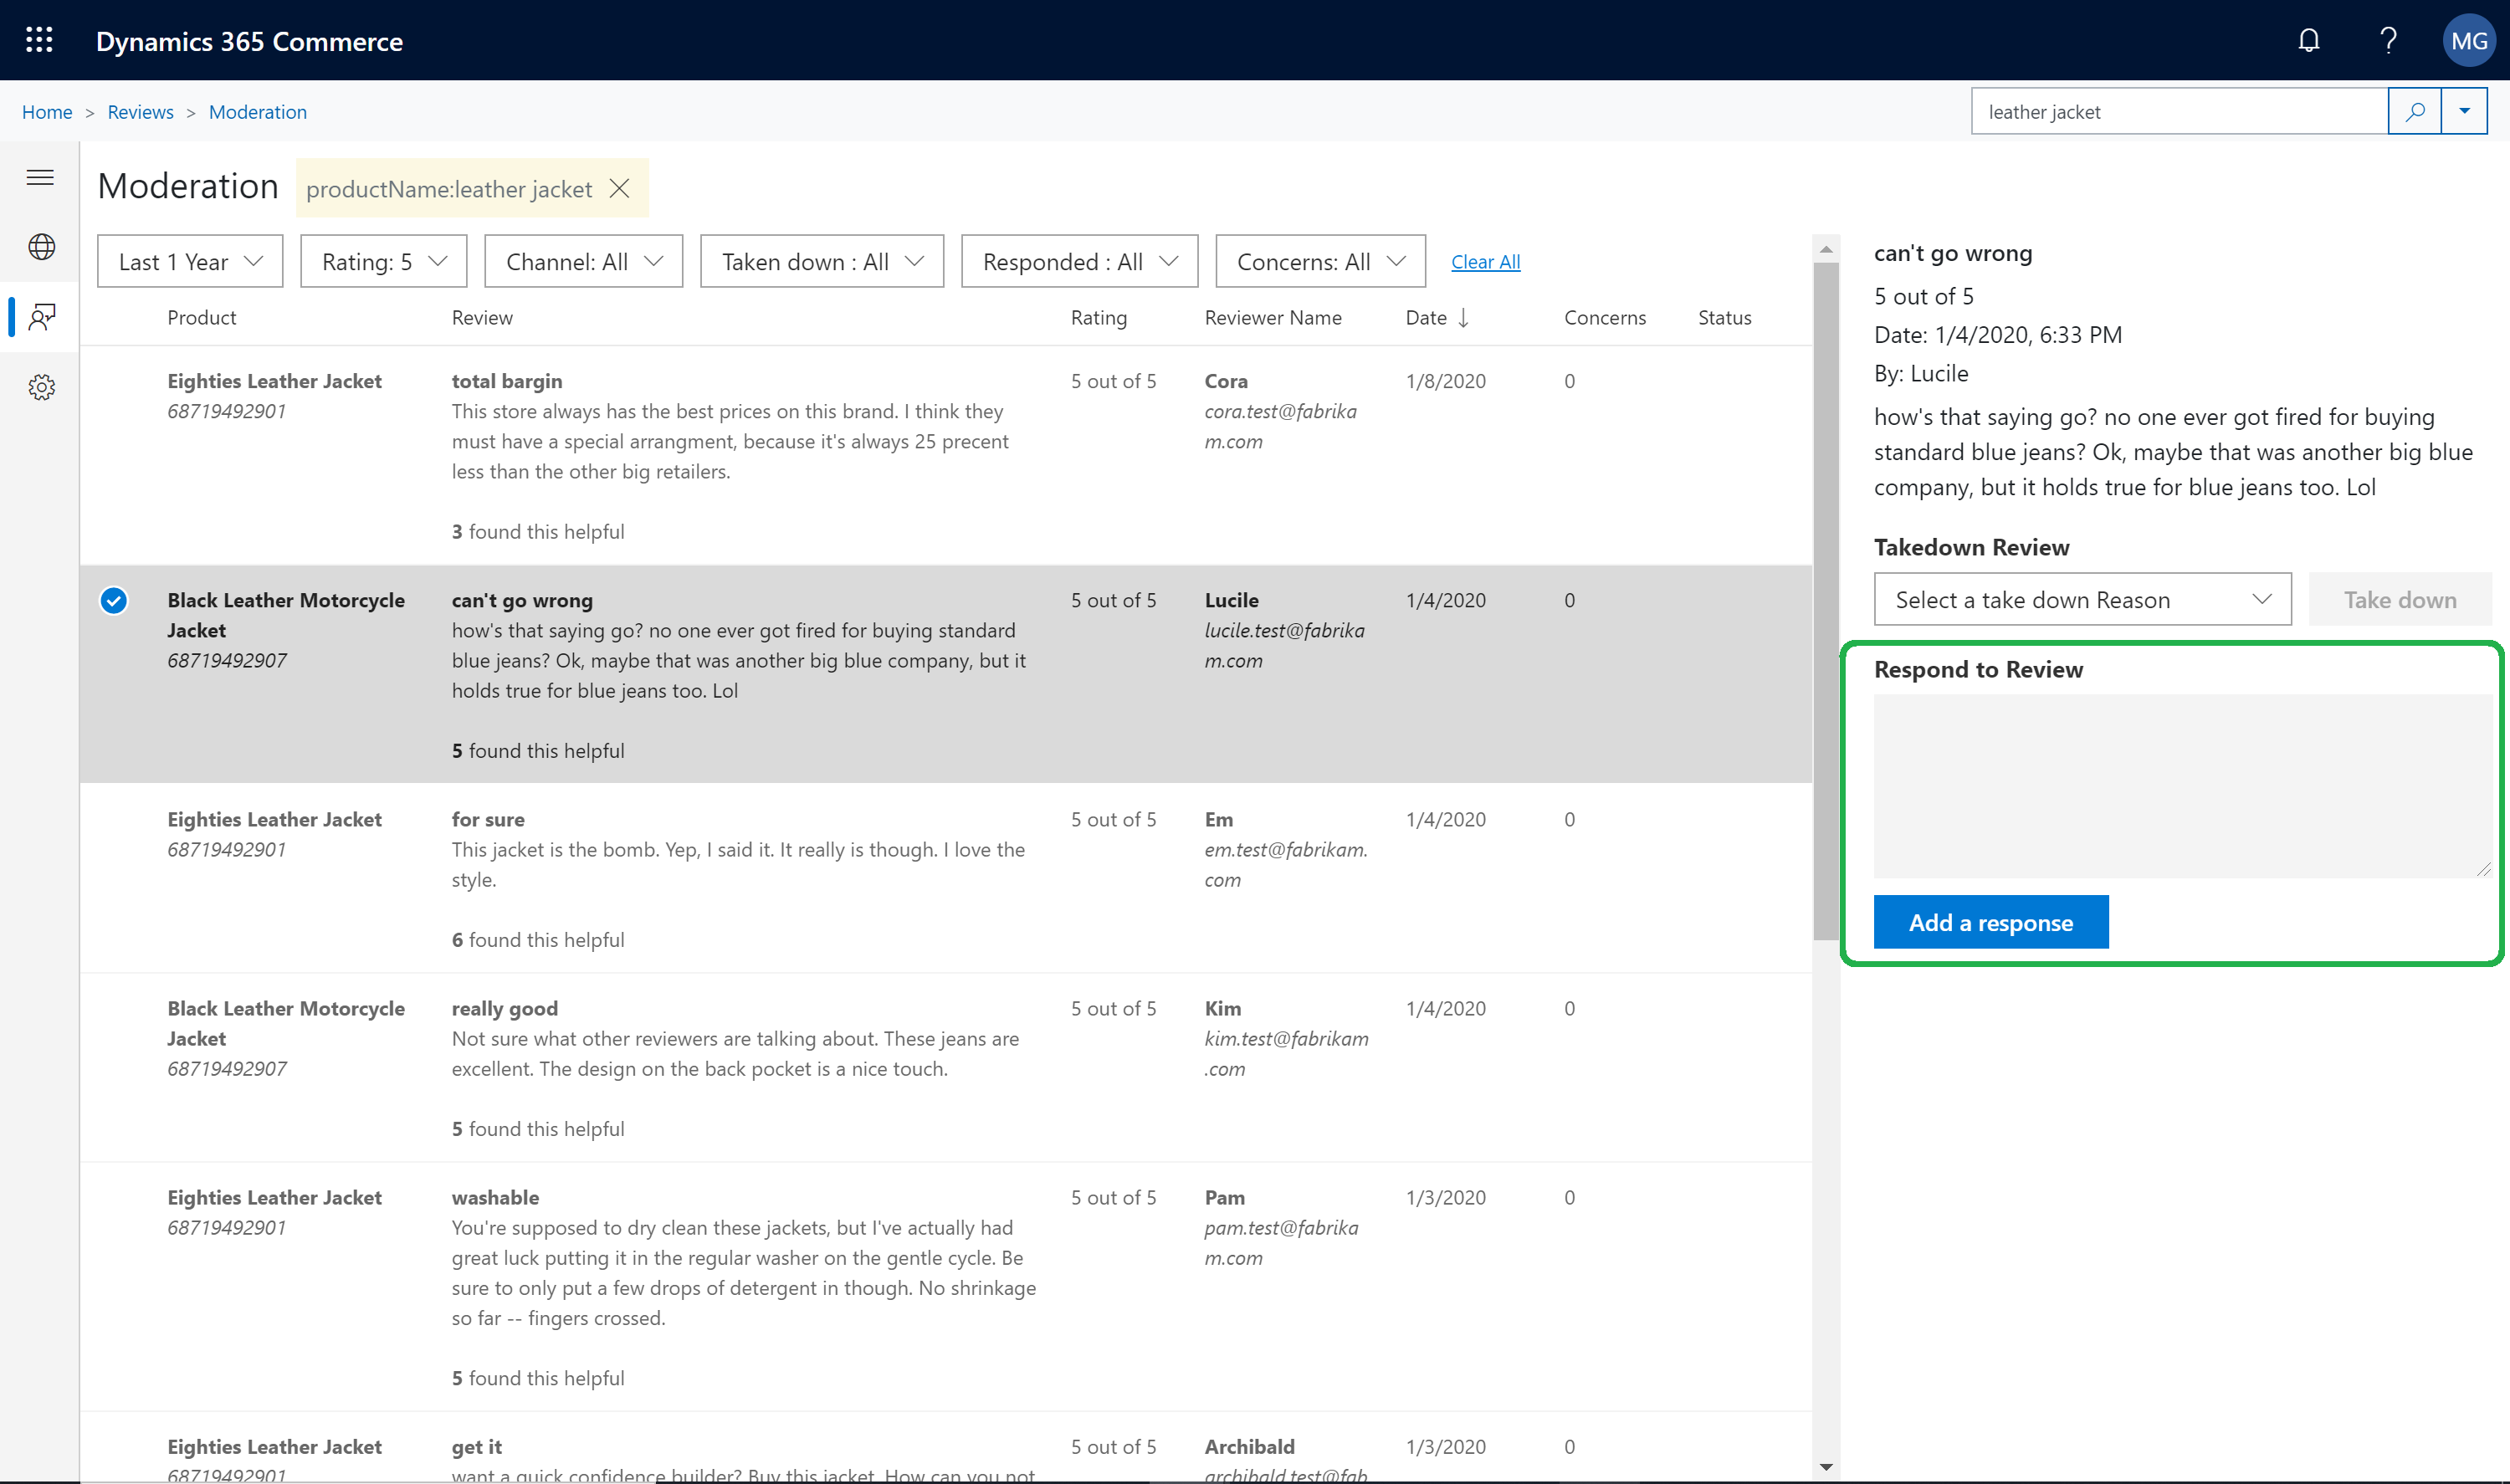2510x1484 pixels.
Task: Click the help question mark icon top-right
Action: [2388, 38]
